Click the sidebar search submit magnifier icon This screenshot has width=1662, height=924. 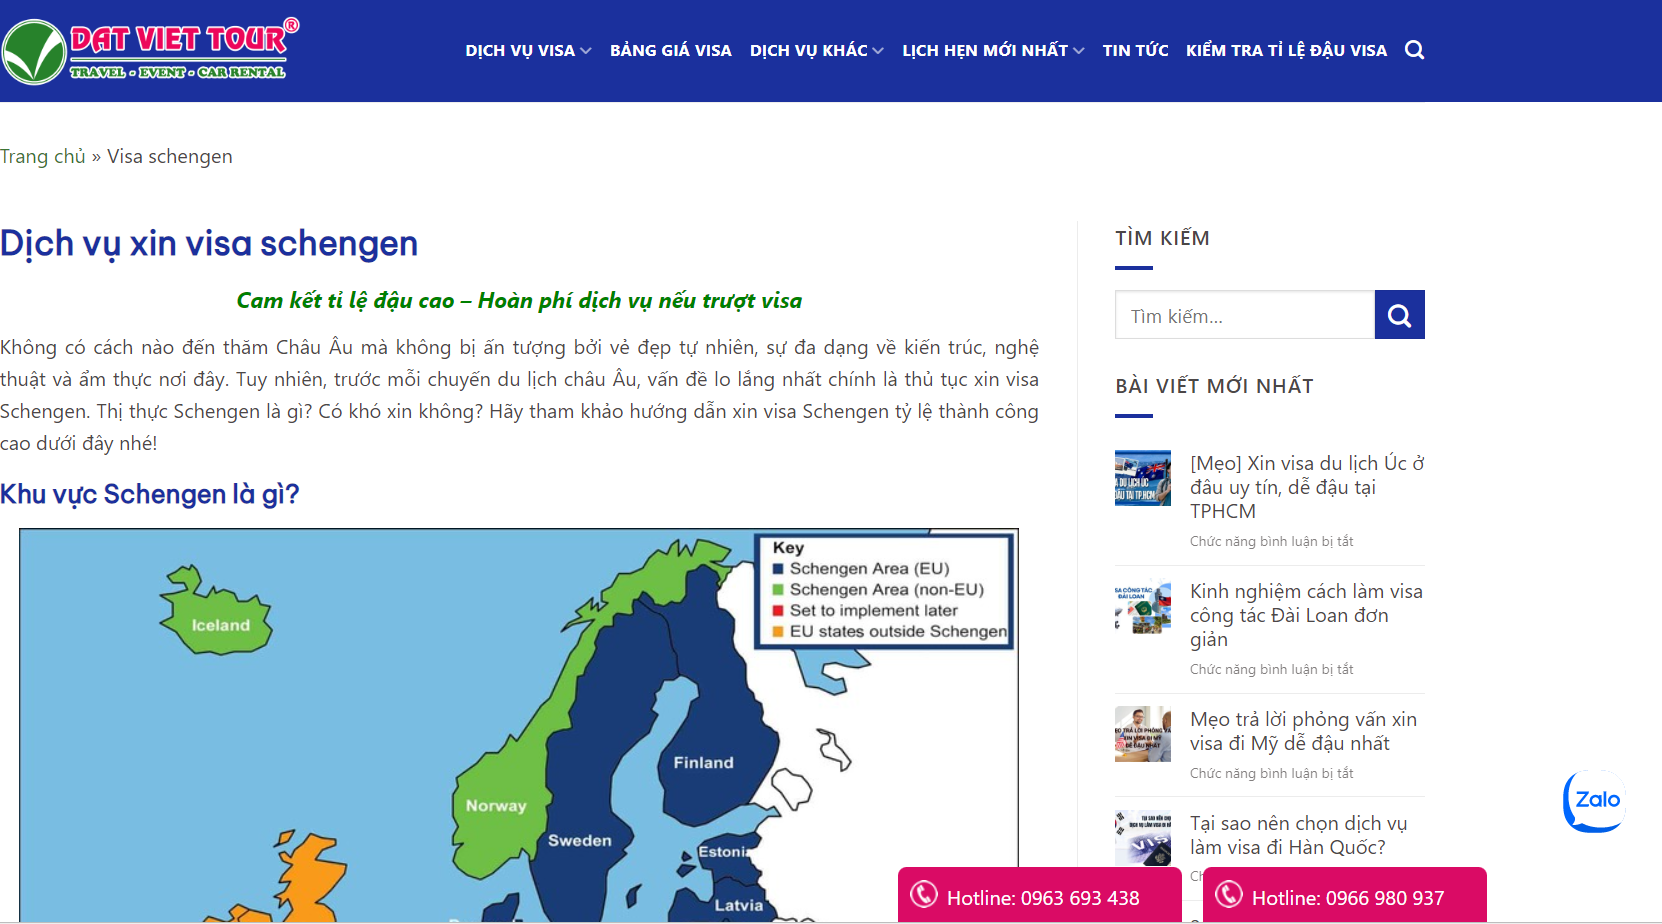tap(1399, 314)
